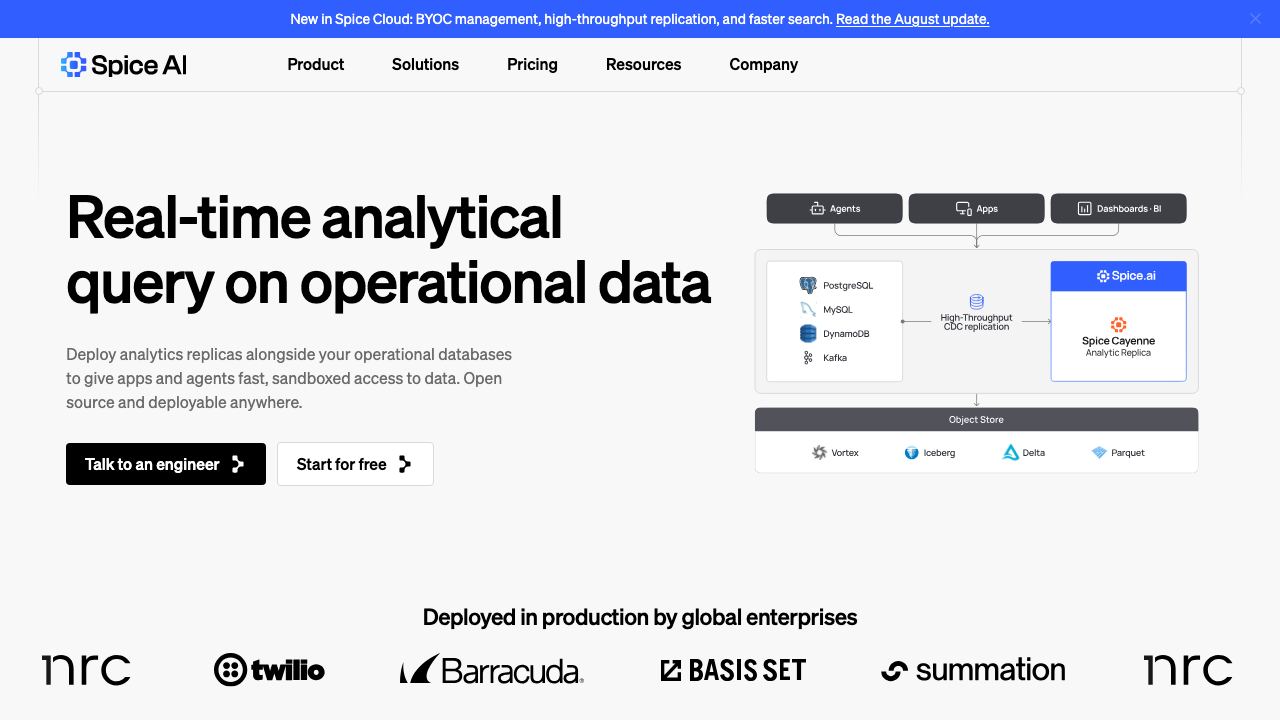This screenshot has width=1280, height=720.
Task: Click the Agents robot icon in the diagram
Action: pyautogui.click(x=817, y=209)
